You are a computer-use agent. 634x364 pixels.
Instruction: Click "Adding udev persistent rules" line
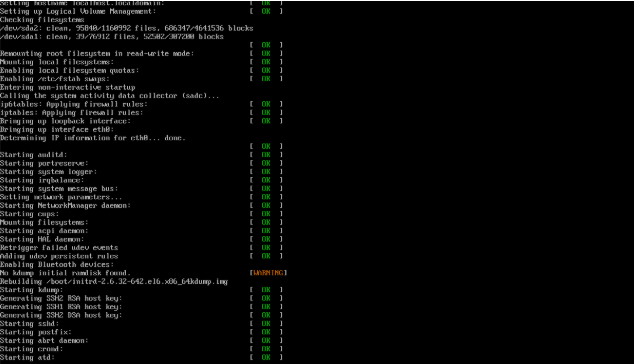pos(59,256)
